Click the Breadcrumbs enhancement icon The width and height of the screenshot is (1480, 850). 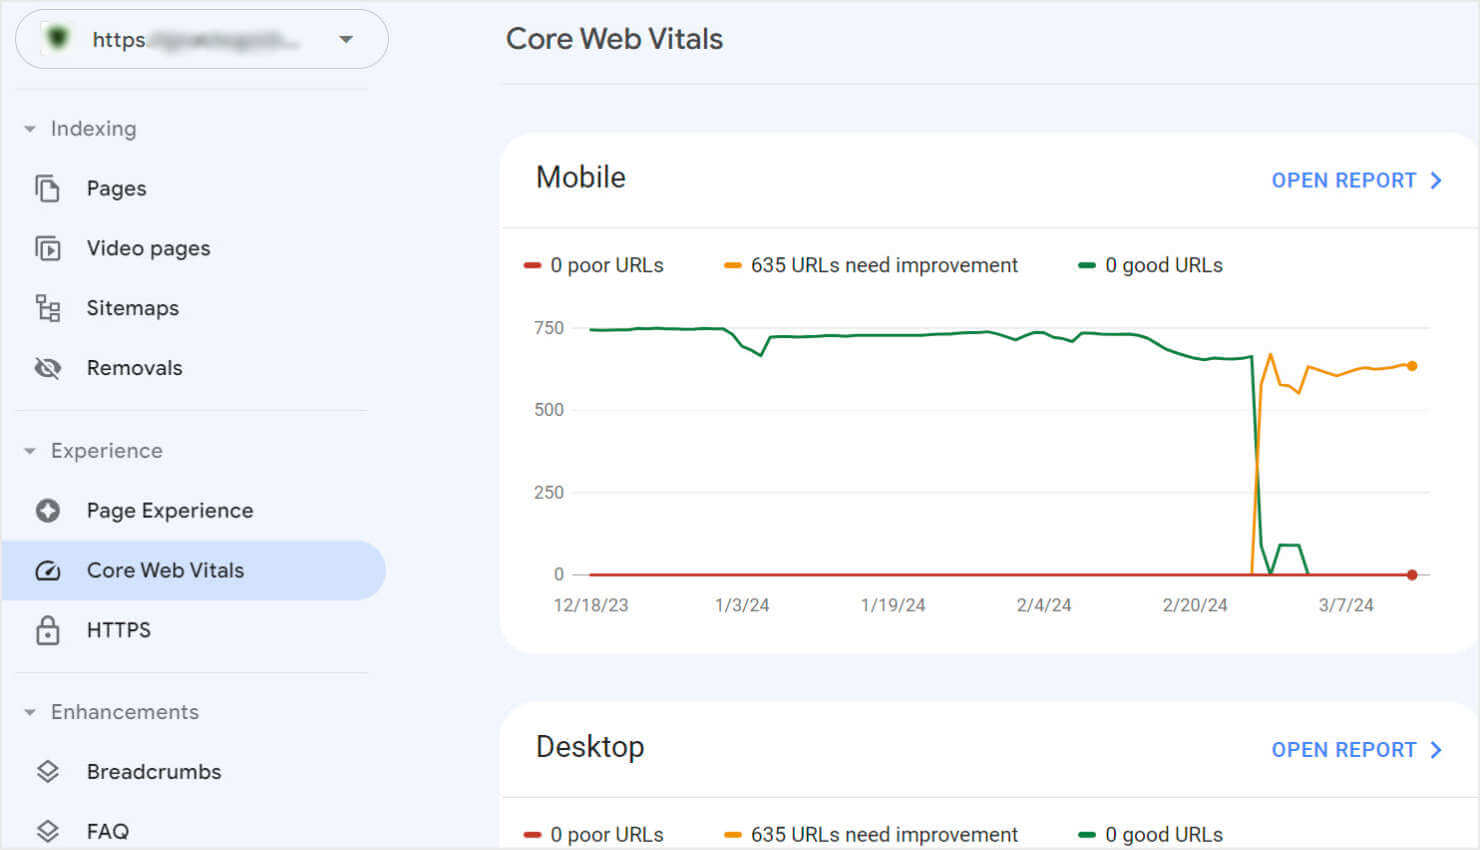coord(47,771)
